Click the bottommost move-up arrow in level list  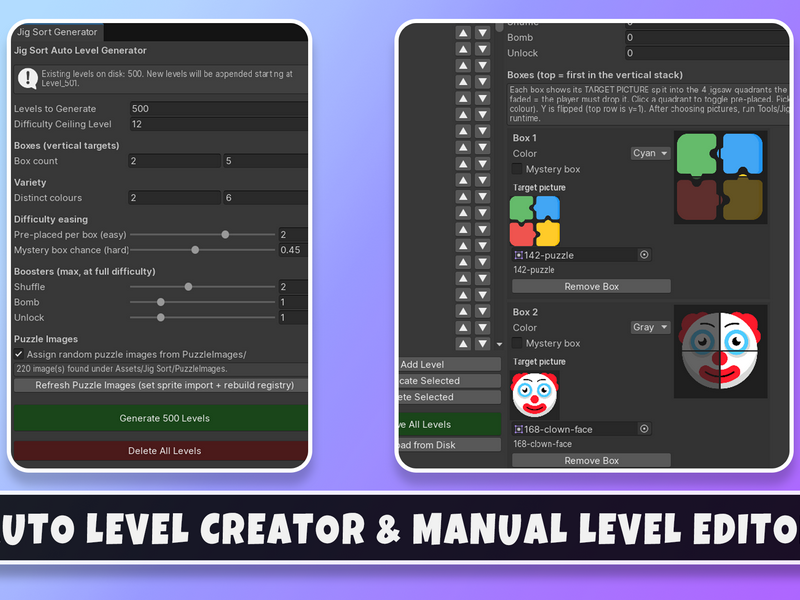[463, 343]
